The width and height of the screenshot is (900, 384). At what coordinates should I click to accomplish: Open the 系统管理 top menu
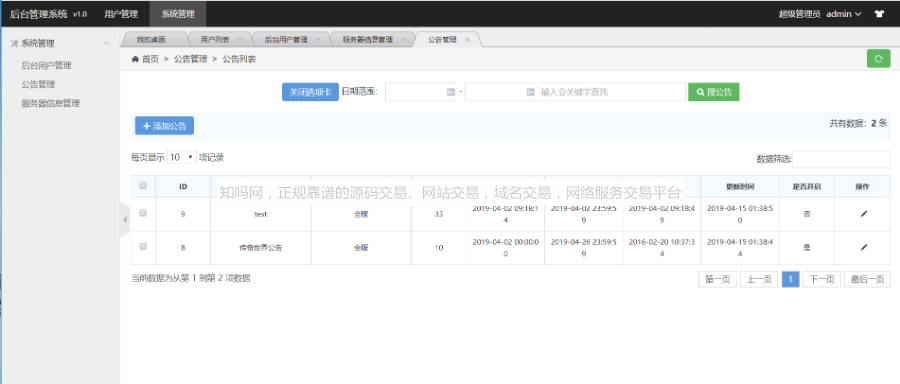[177, 14]
